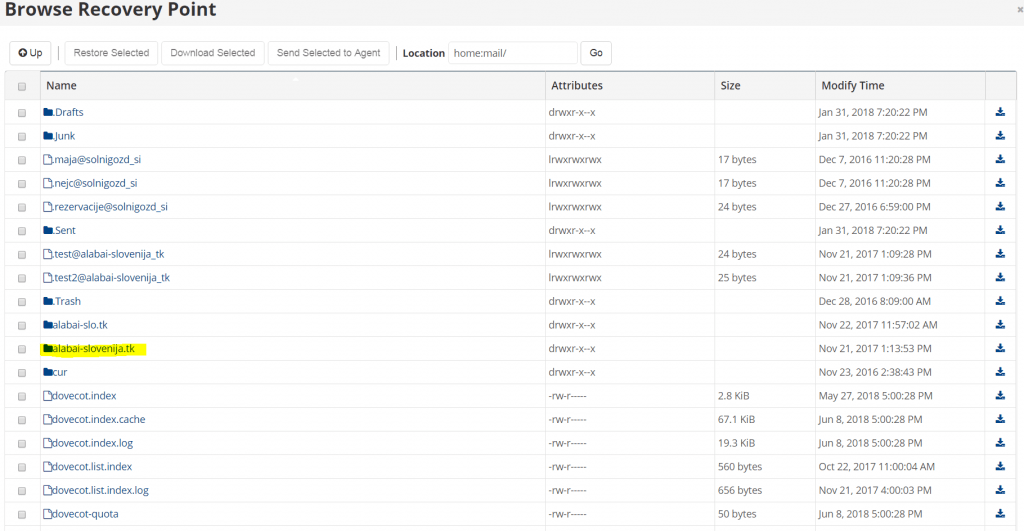Viewport: 1024px width, 531px height.
Task: Download the .Drafts folder via its download icon
Action: pos(1000,112)
